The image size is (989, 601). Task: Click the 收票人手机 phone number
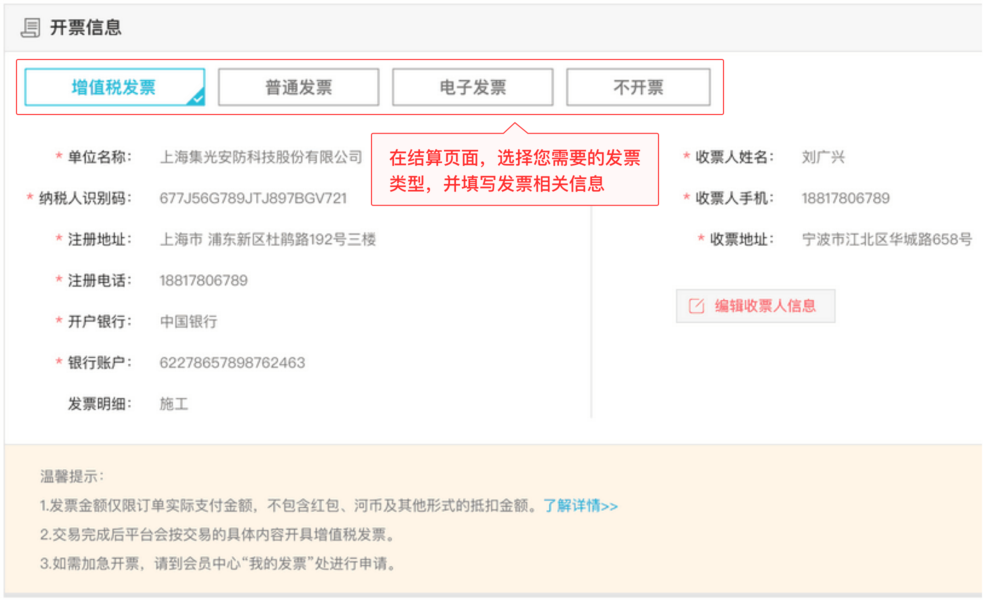click(845, 198)
